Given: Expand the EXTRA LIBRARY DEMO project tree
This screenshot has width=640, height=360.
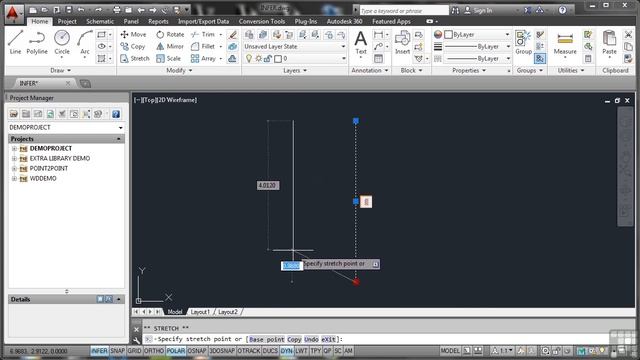Looking at the screenshot, I should 14,158.
